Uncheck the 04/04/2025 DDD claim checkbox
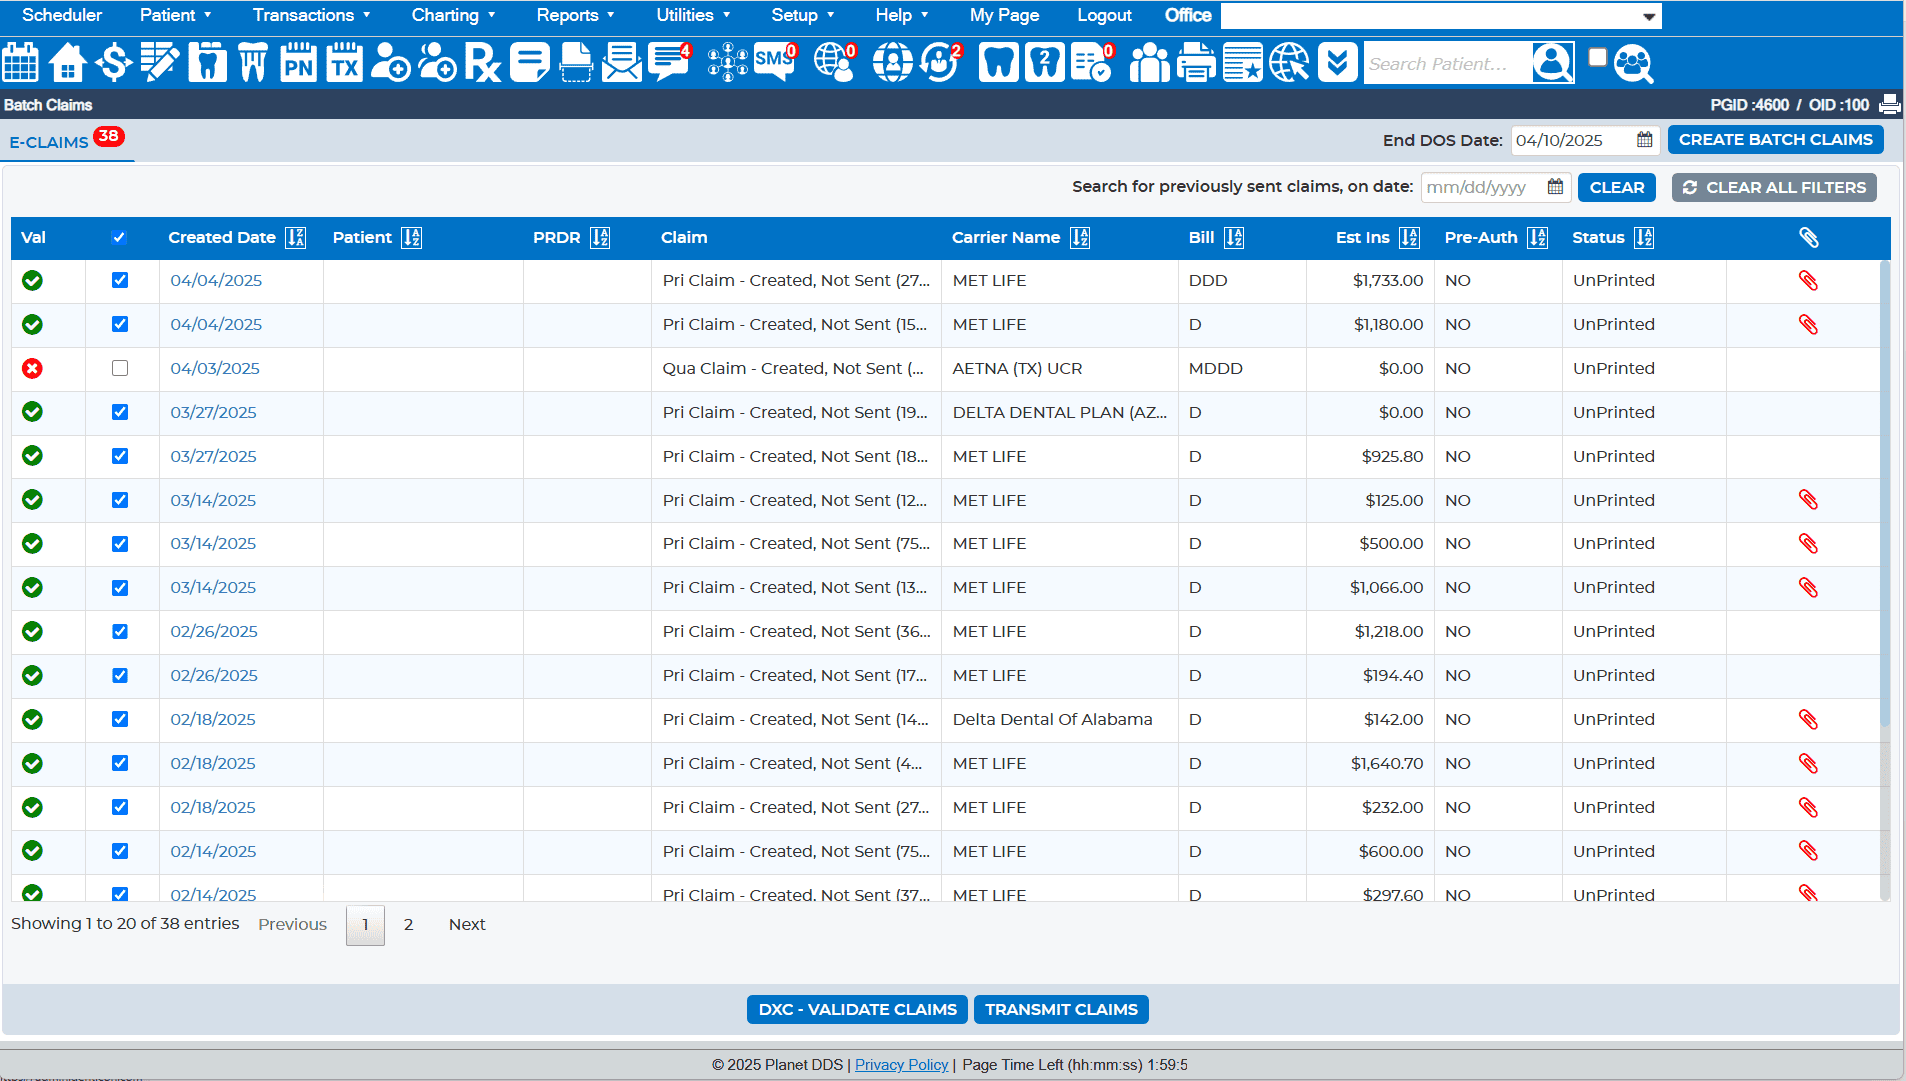 [120, 281]
